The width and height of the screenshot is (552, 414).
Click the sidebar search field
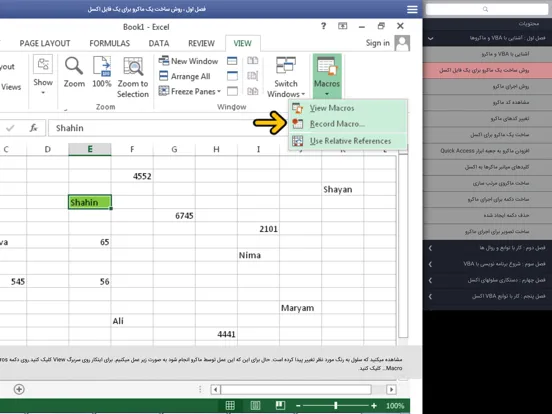(487, 9)
